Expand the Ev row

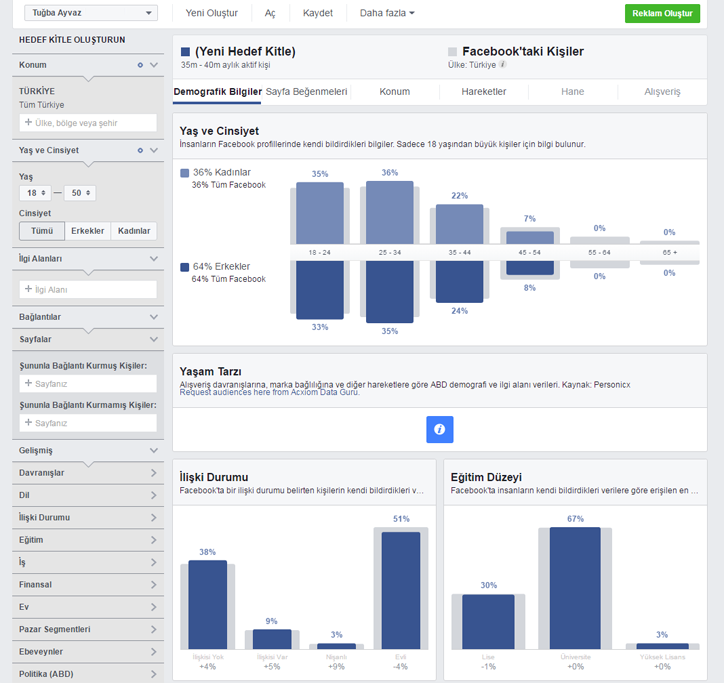click(88, 607)
